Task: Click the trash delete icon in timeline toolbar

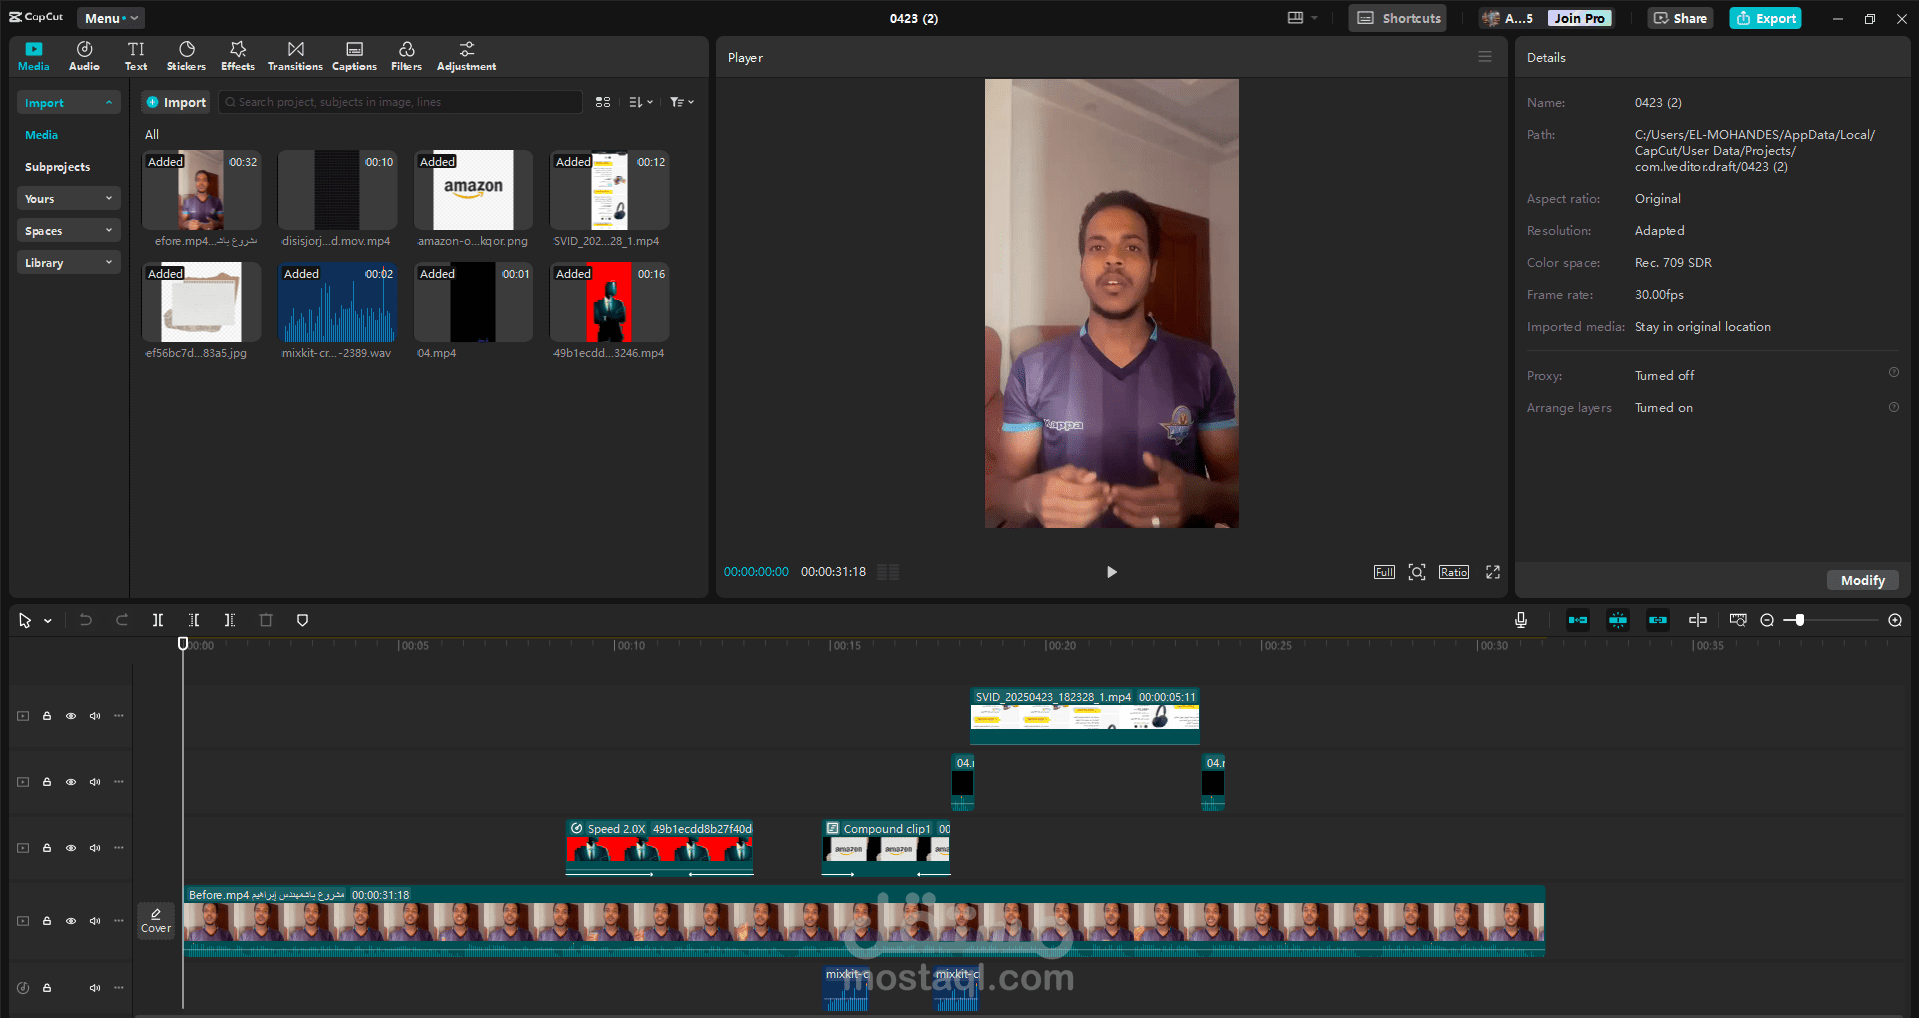Action: click(x=266, y=620)
